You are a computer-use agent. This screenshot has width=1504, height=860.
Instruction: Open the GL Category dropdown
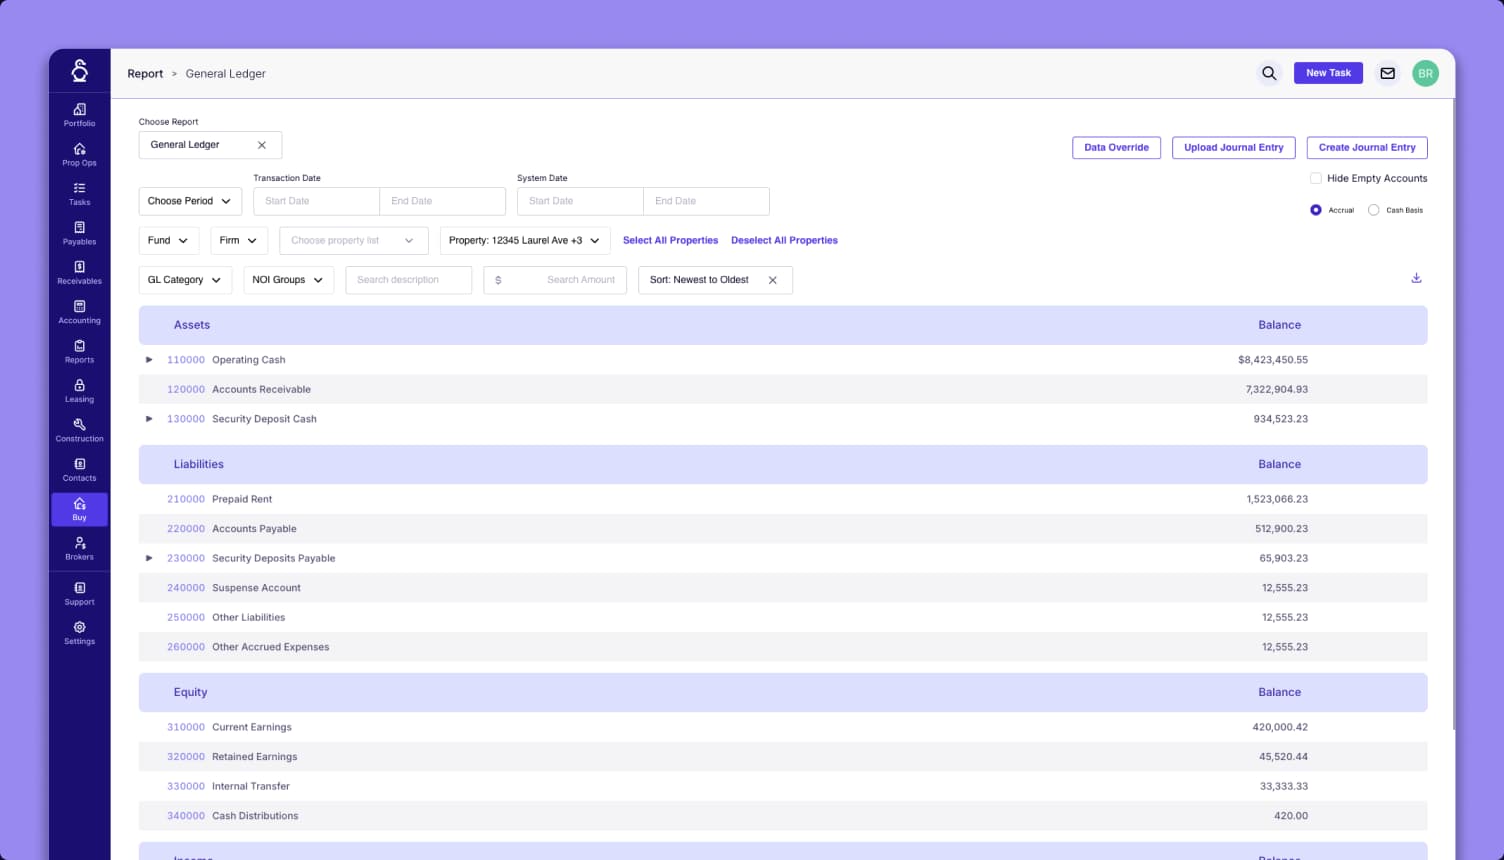coord(184,280)
